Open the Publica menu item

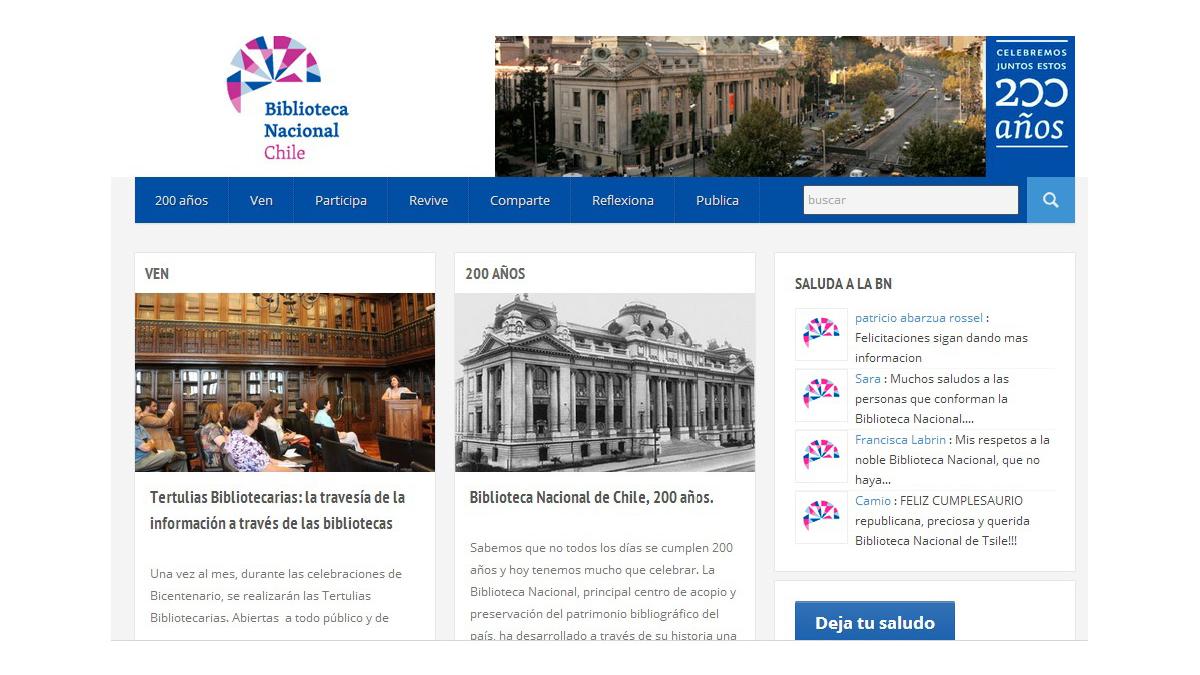pos(717,200)
